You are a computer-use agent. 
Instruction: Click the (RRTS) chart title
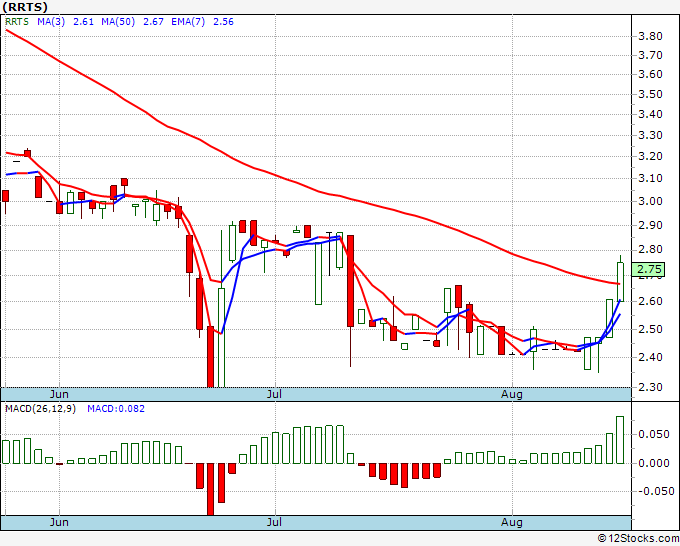coord(25,7)
